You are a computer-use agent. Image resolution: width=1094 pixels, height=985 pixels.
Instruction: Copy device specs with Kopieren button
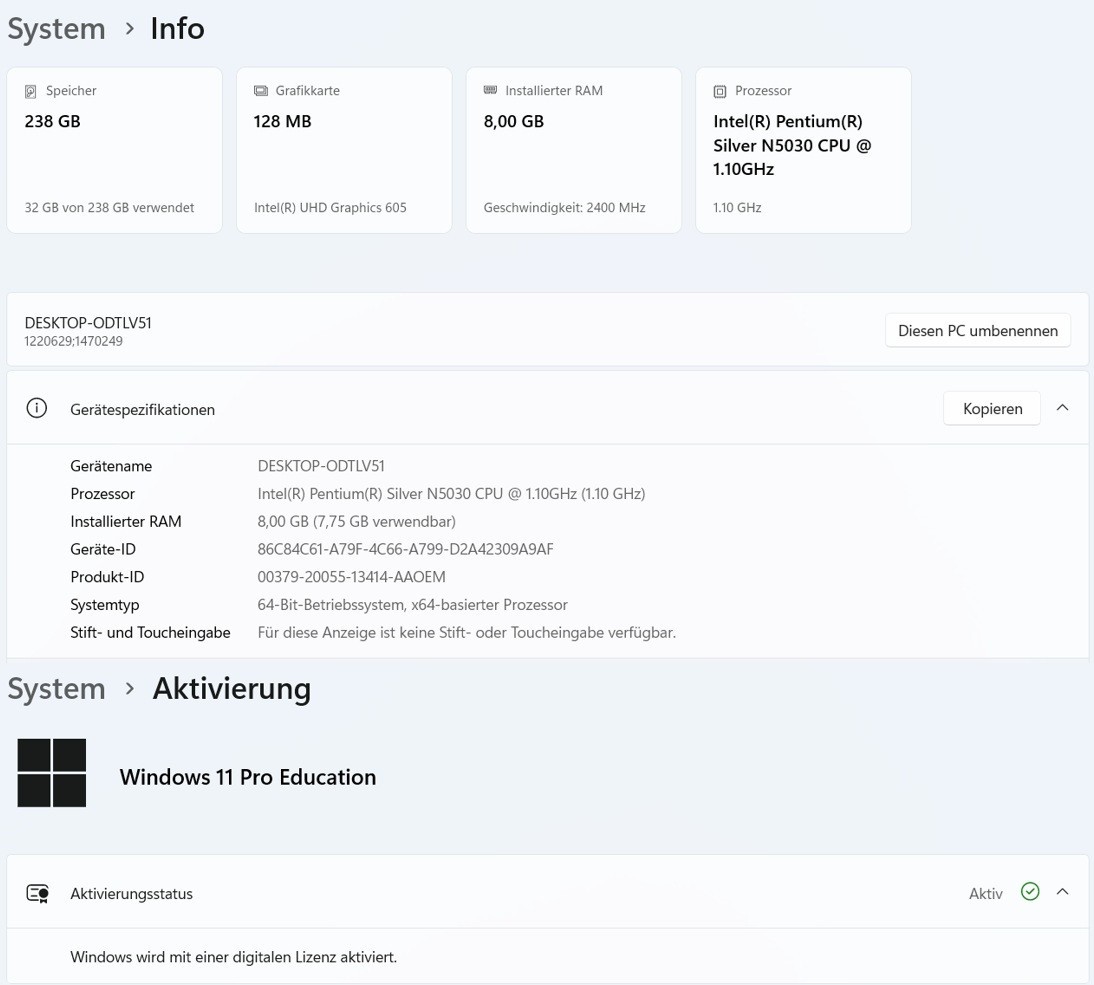click(x=992, y=409)
